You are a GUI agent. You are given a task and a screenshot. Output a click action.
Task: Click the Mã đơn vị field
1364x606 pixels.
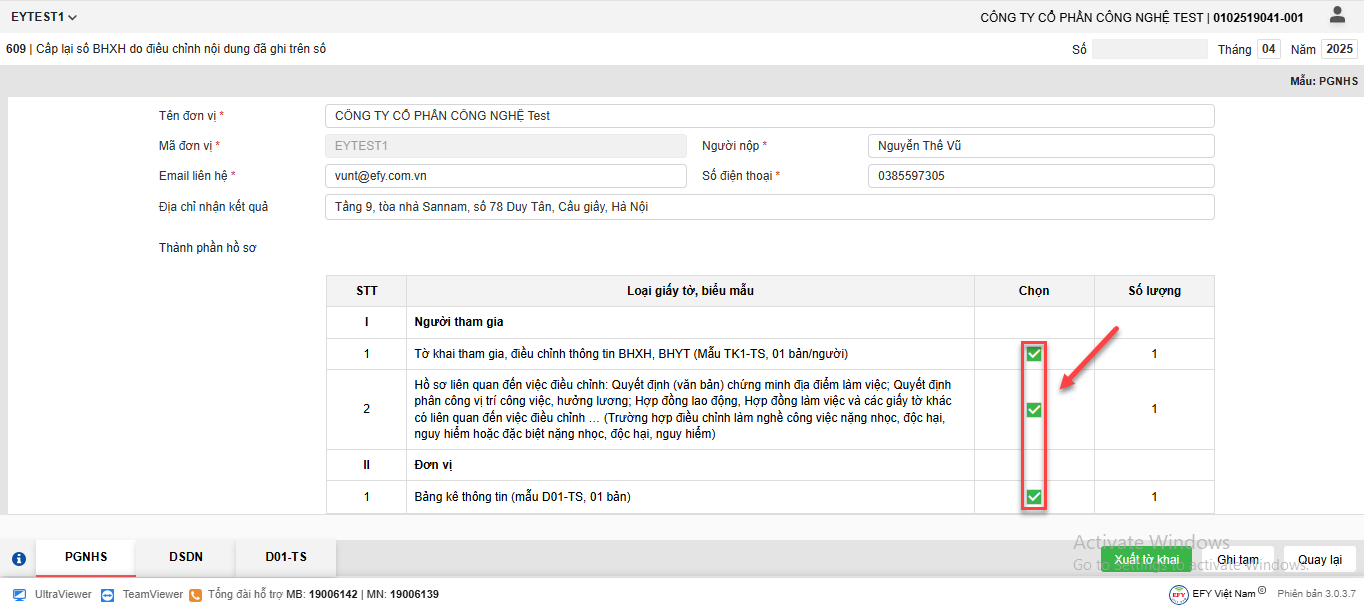(506, 146)
